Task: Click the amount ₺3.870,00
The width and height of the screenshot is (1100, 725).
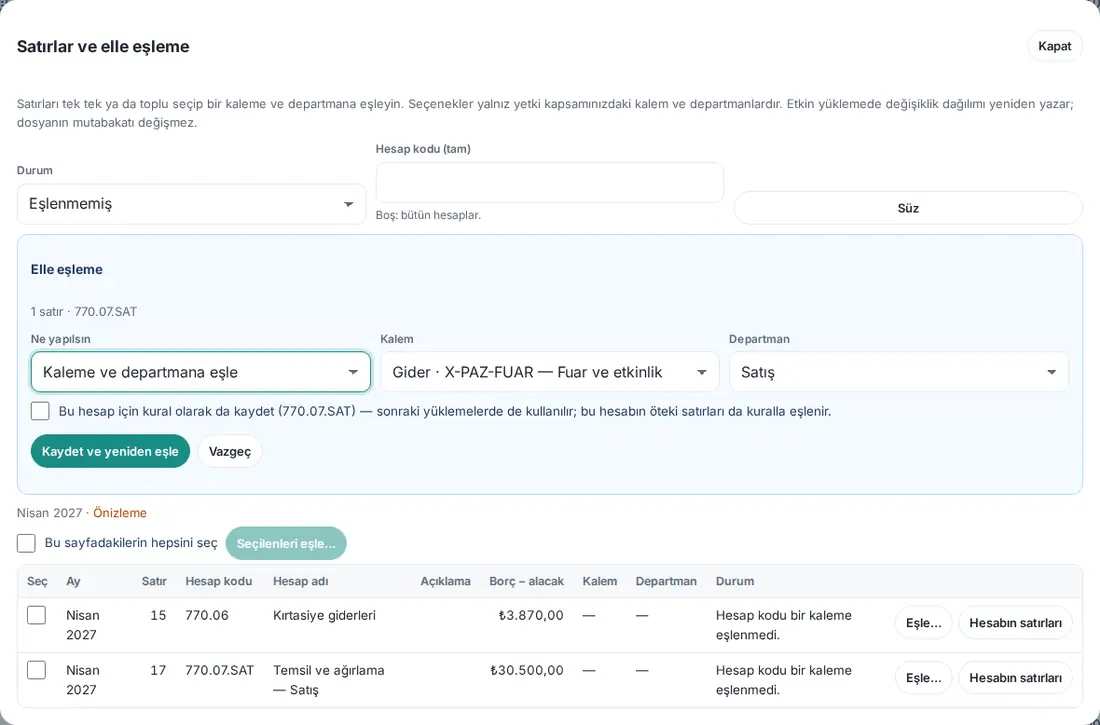Action: [531, 616]
